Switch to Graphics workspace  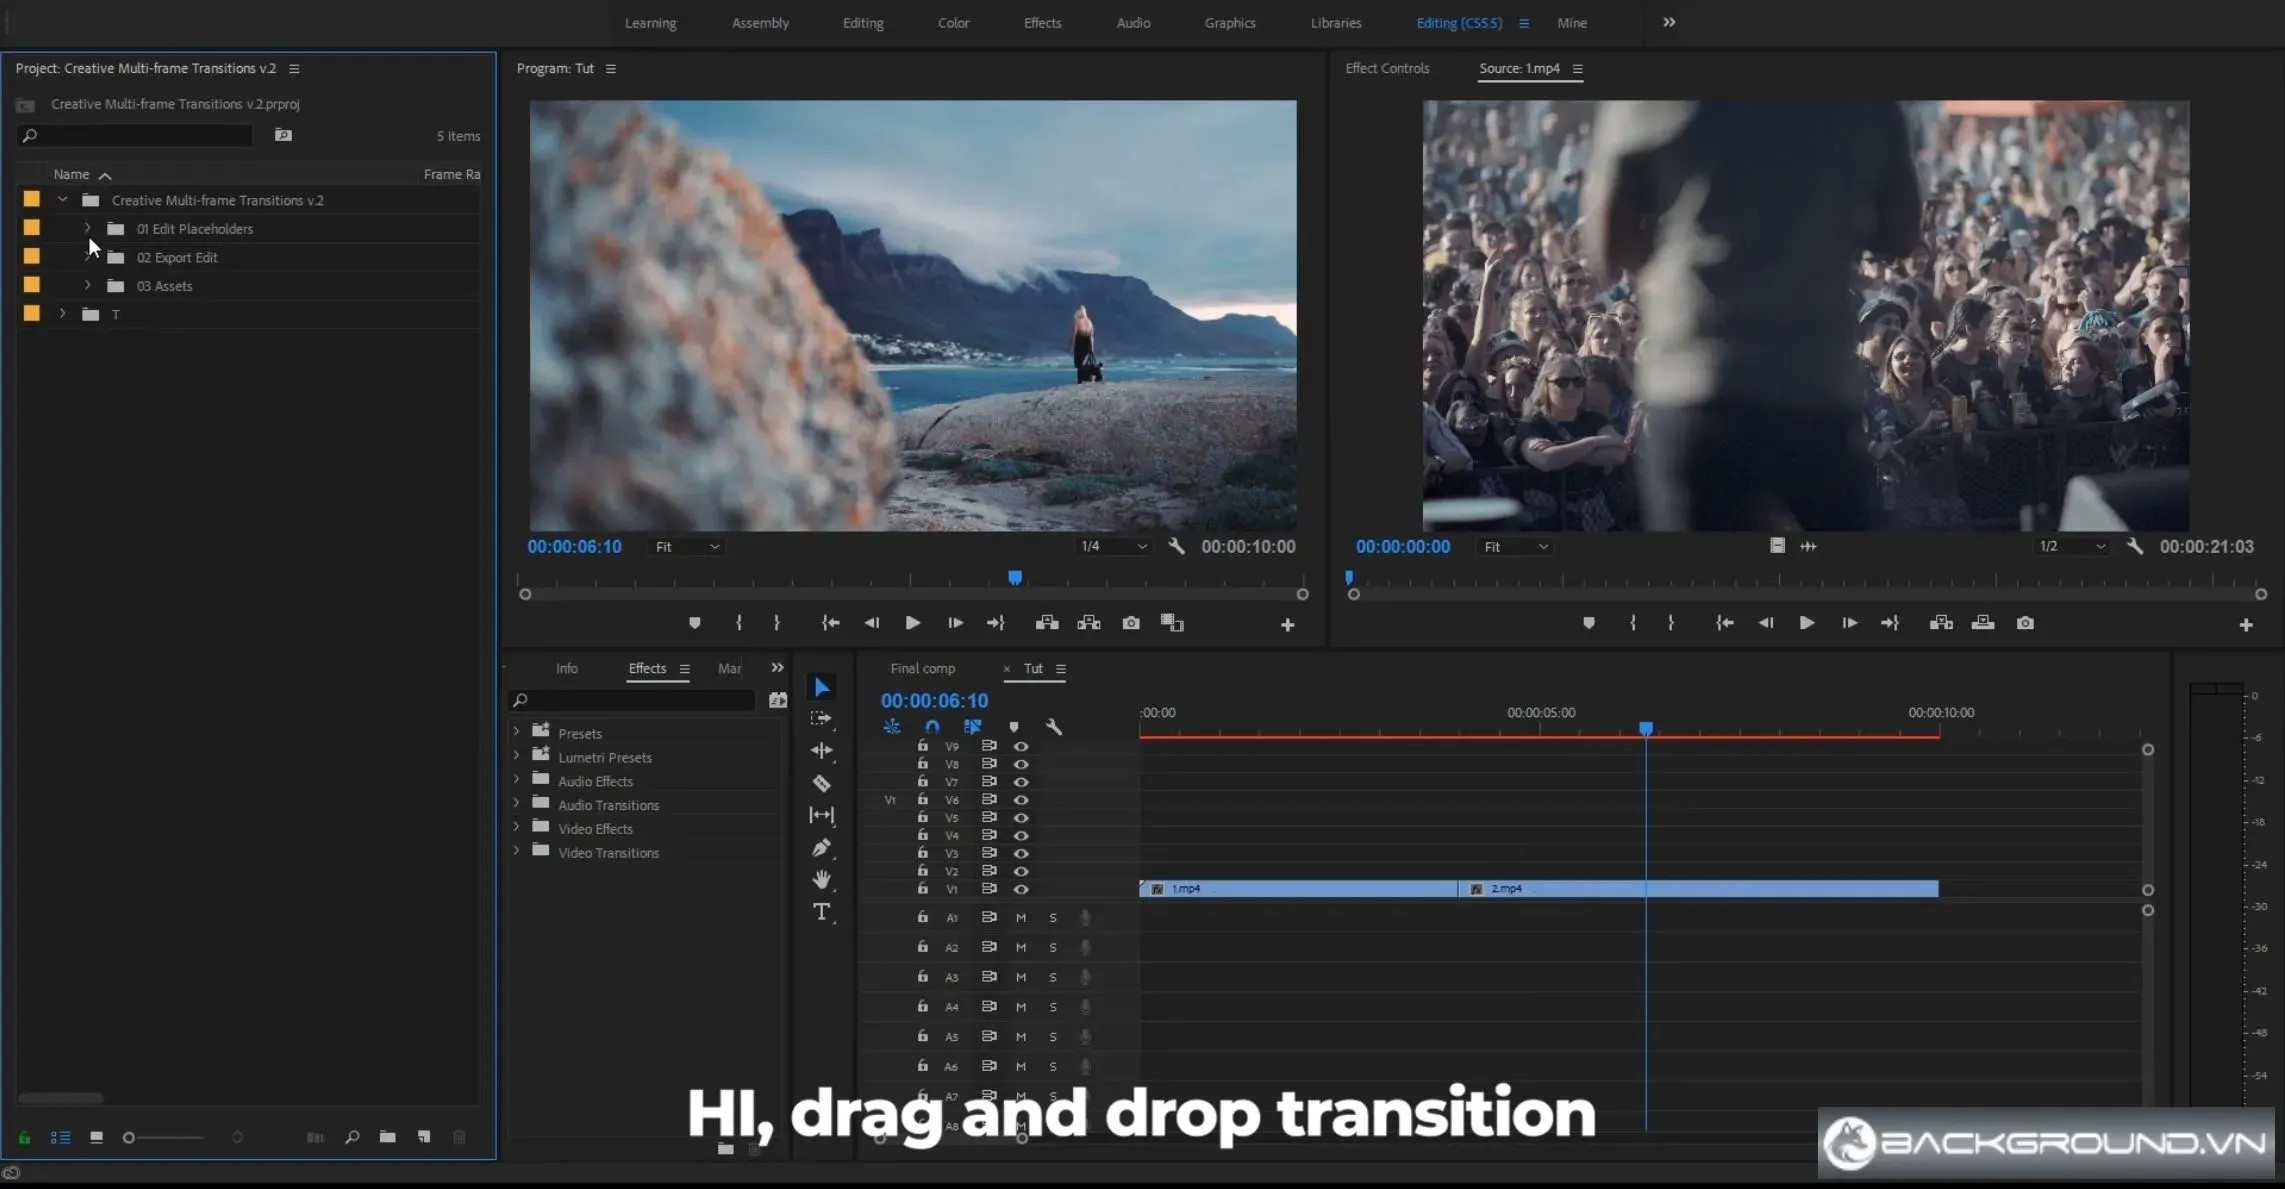(x=1229, y=23)
